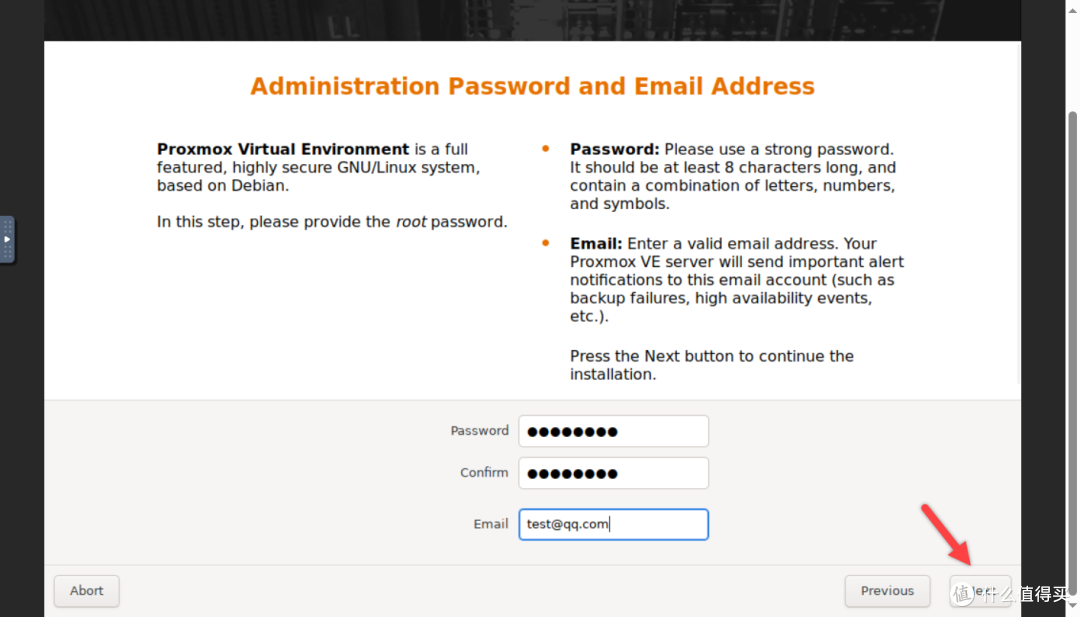Viewport: 1080px width, 617px height.
Task: Click into the Email field with test@qq.com
Action: (x=613, y=524)
